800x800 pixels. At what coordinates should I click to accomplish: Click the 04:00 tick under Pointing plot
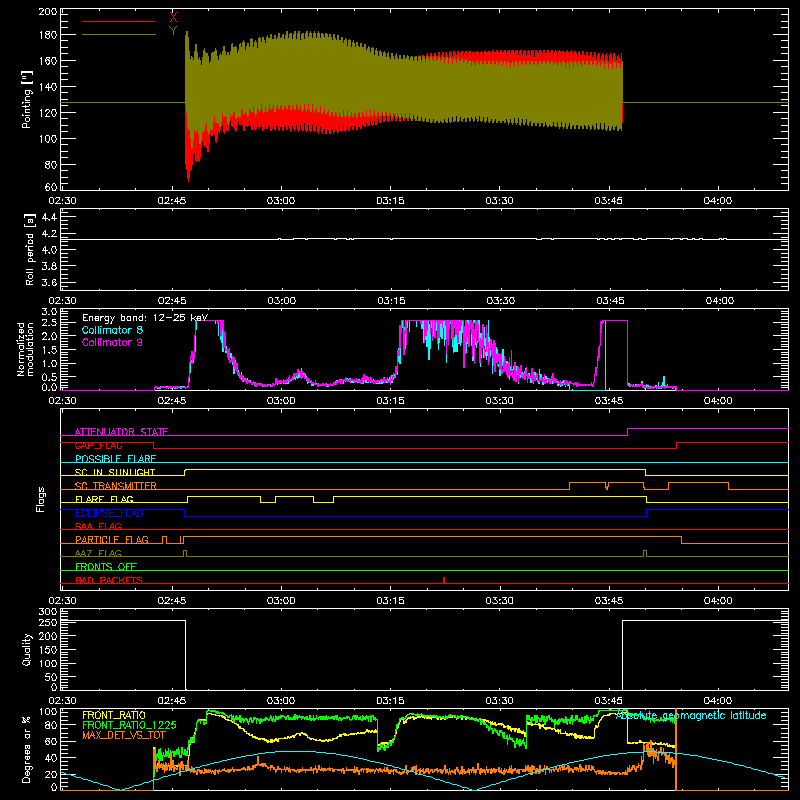[718, 201]
